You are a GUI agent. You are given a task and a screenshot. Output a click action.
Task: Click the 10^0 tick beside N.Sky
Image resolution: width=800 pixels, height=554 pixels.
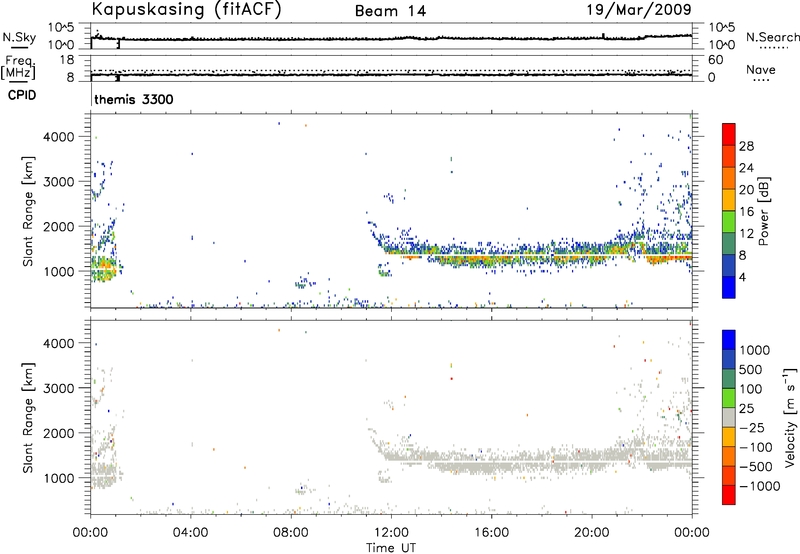61,45
